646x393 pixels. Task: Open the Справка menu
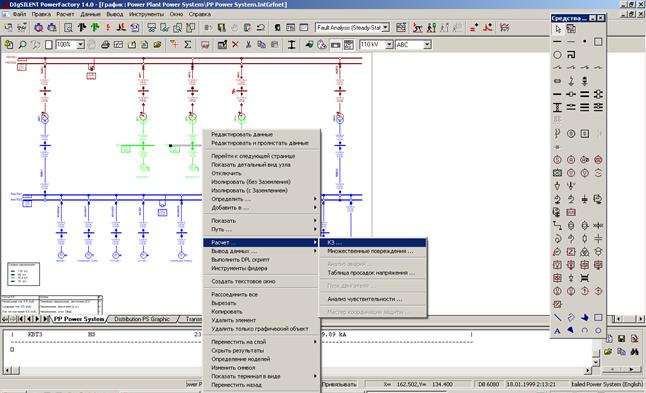click(x=200, y=14)
